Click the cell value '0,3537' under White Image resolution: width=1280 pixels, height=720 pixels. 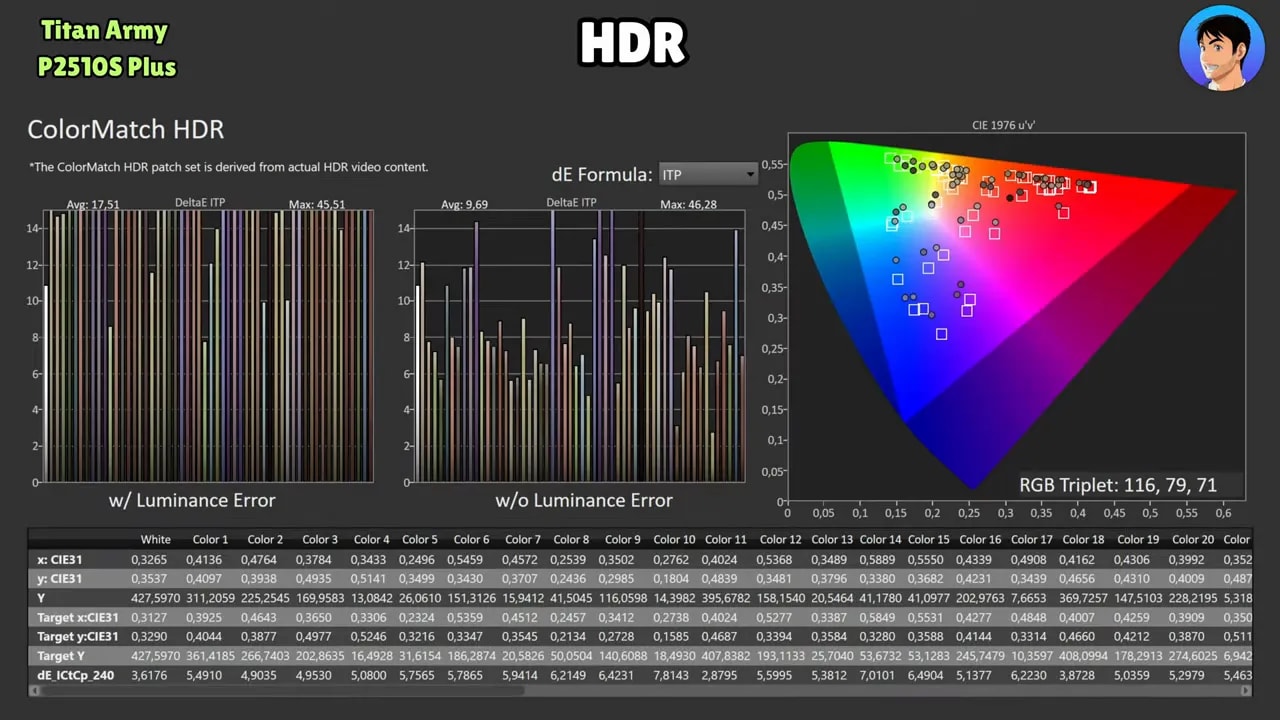150,578
